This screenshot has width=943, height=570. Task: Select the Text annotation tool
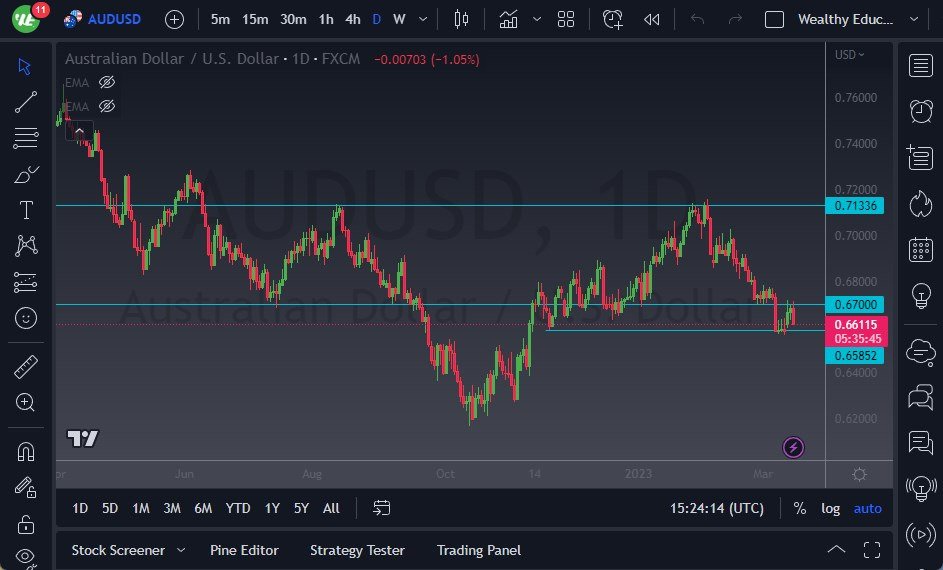[25, 210]
